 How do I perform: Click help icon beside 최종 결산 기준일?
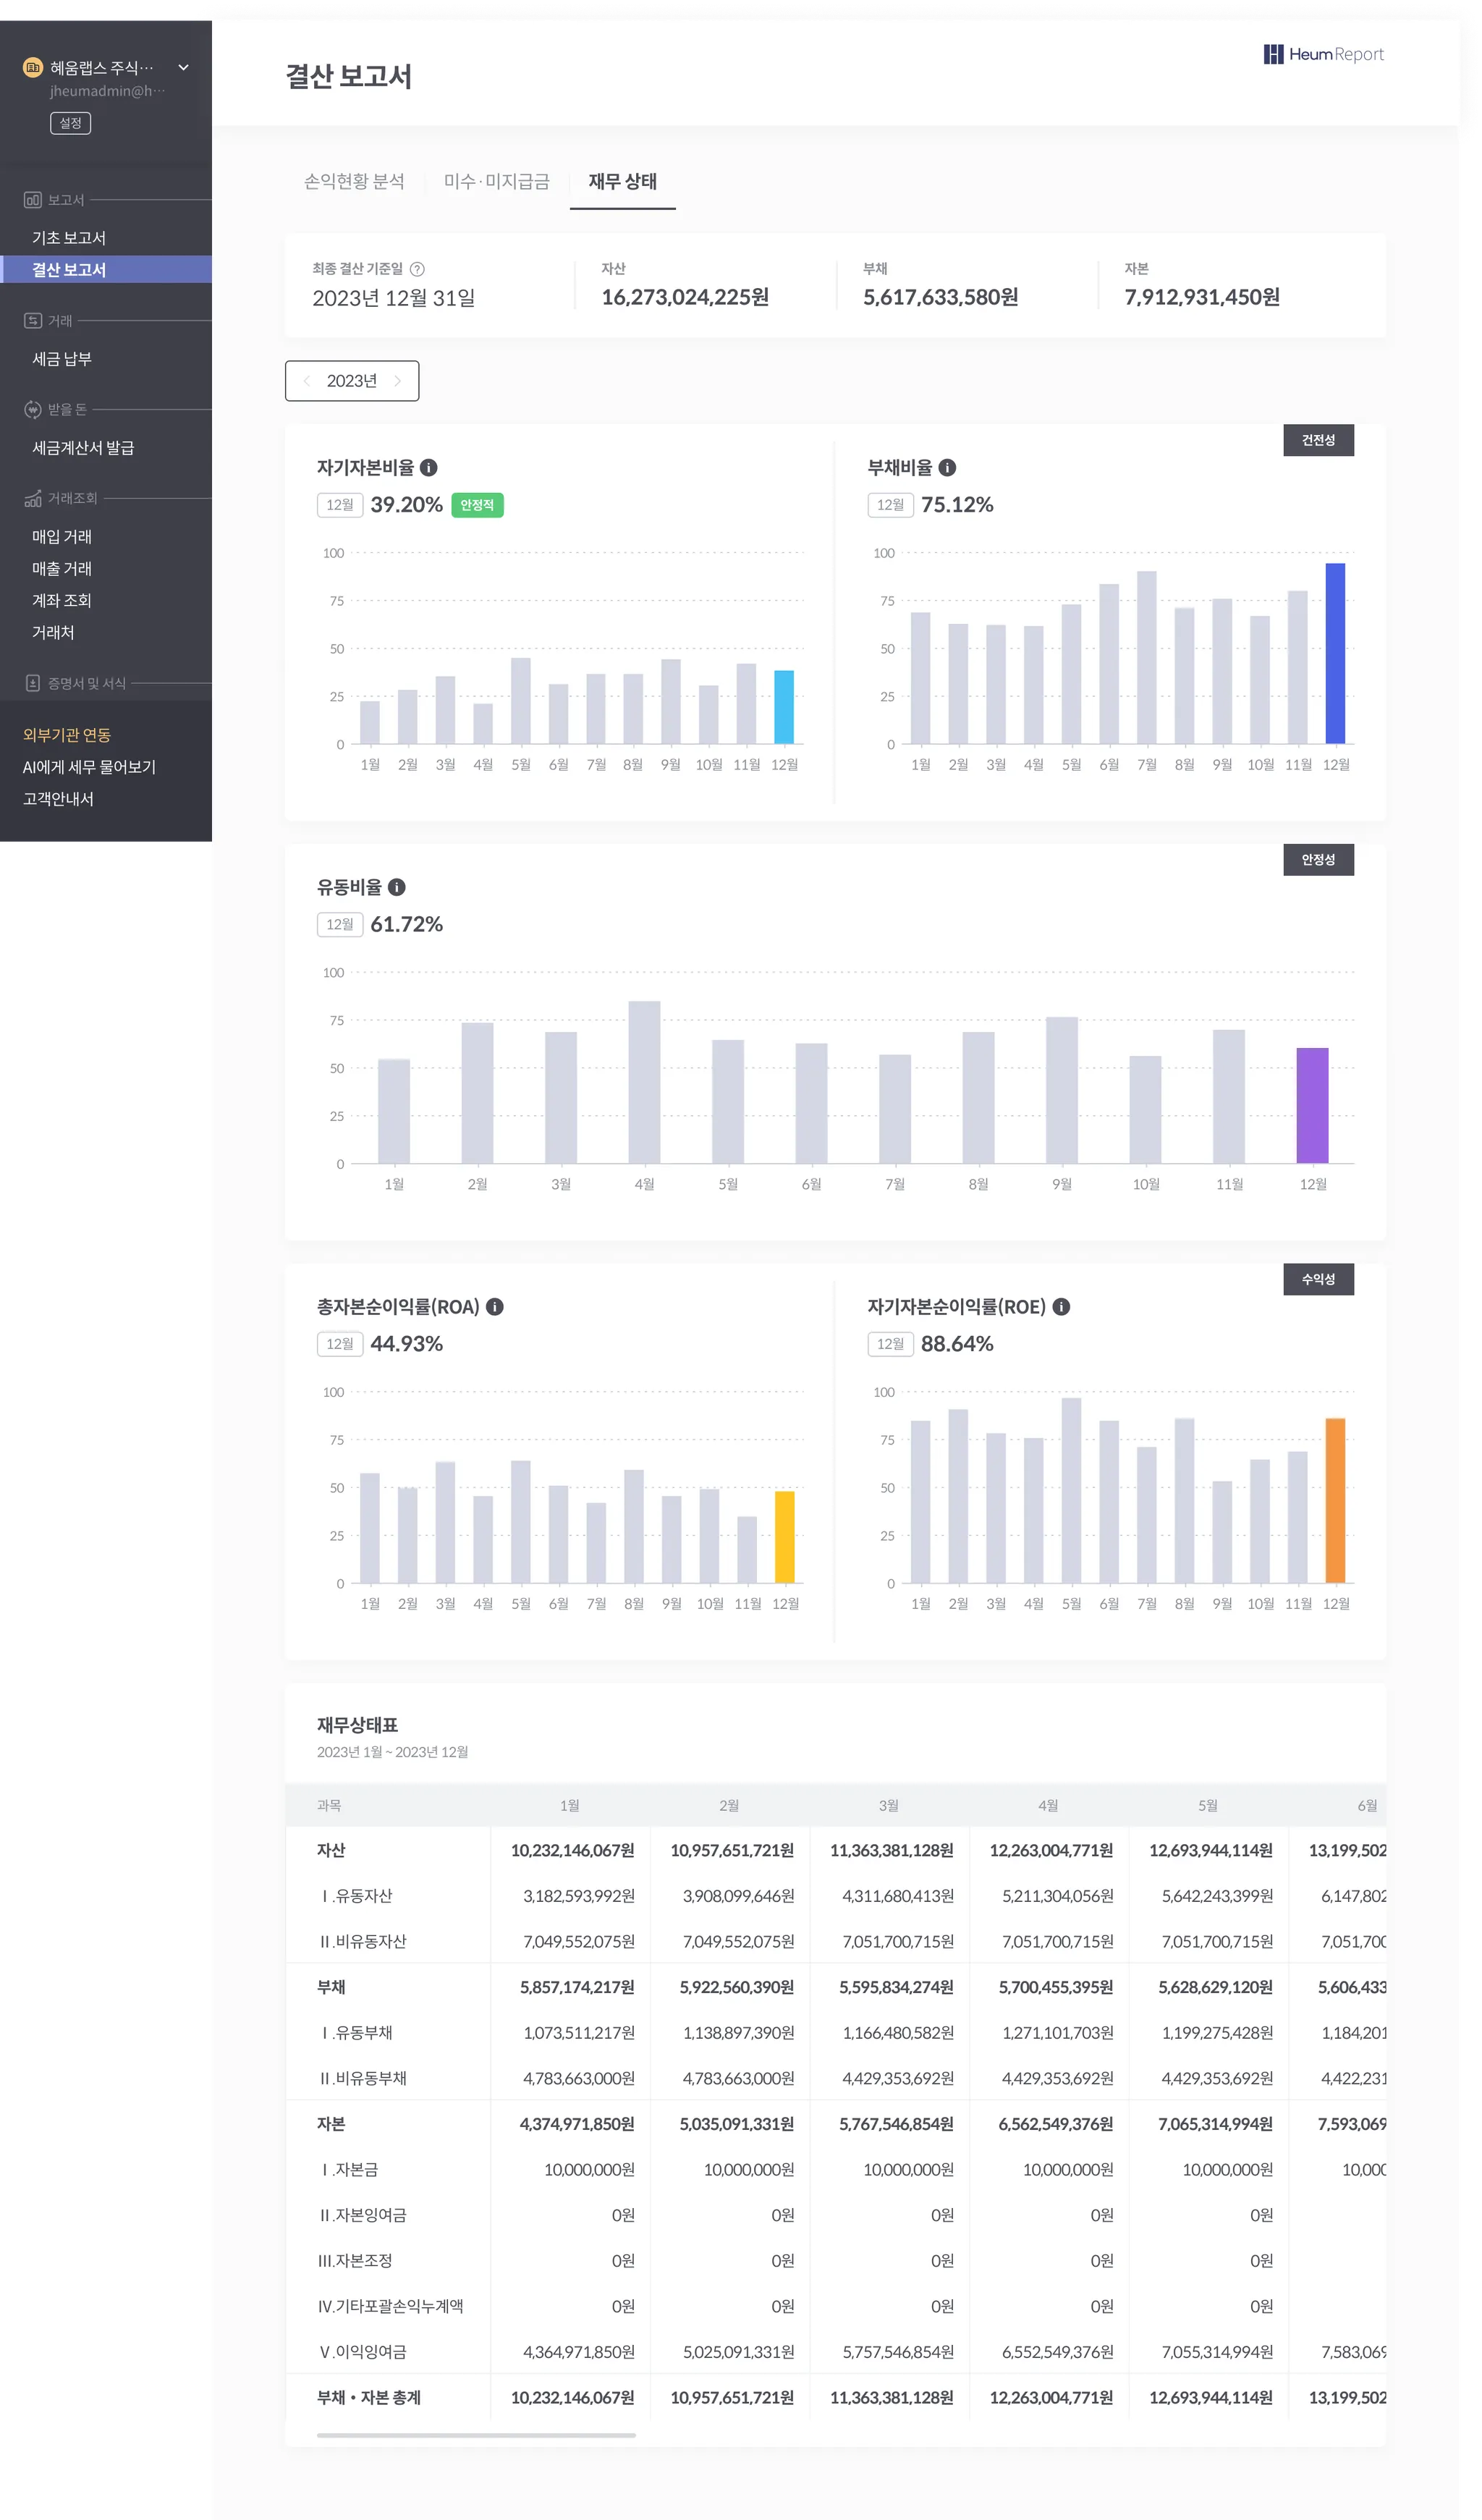click(418, 269)
